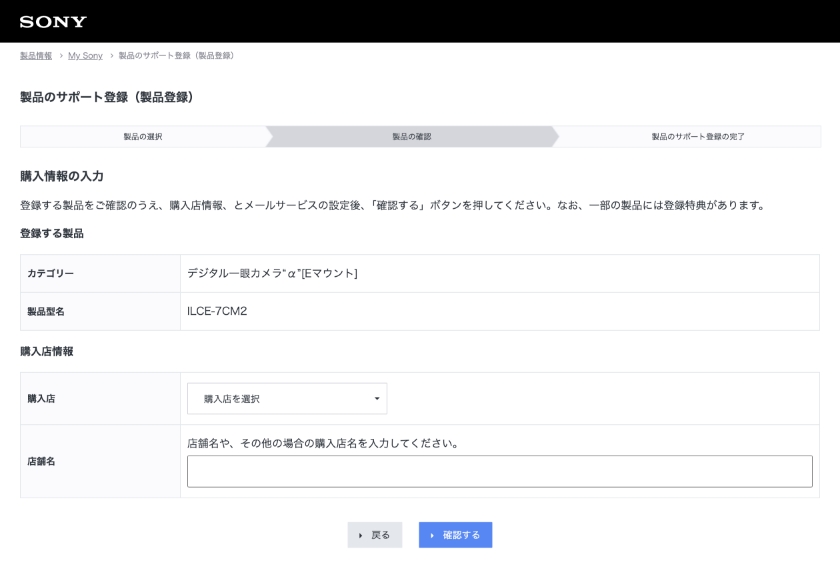Select the 製品の確認 step

click(x=411, y=136)
